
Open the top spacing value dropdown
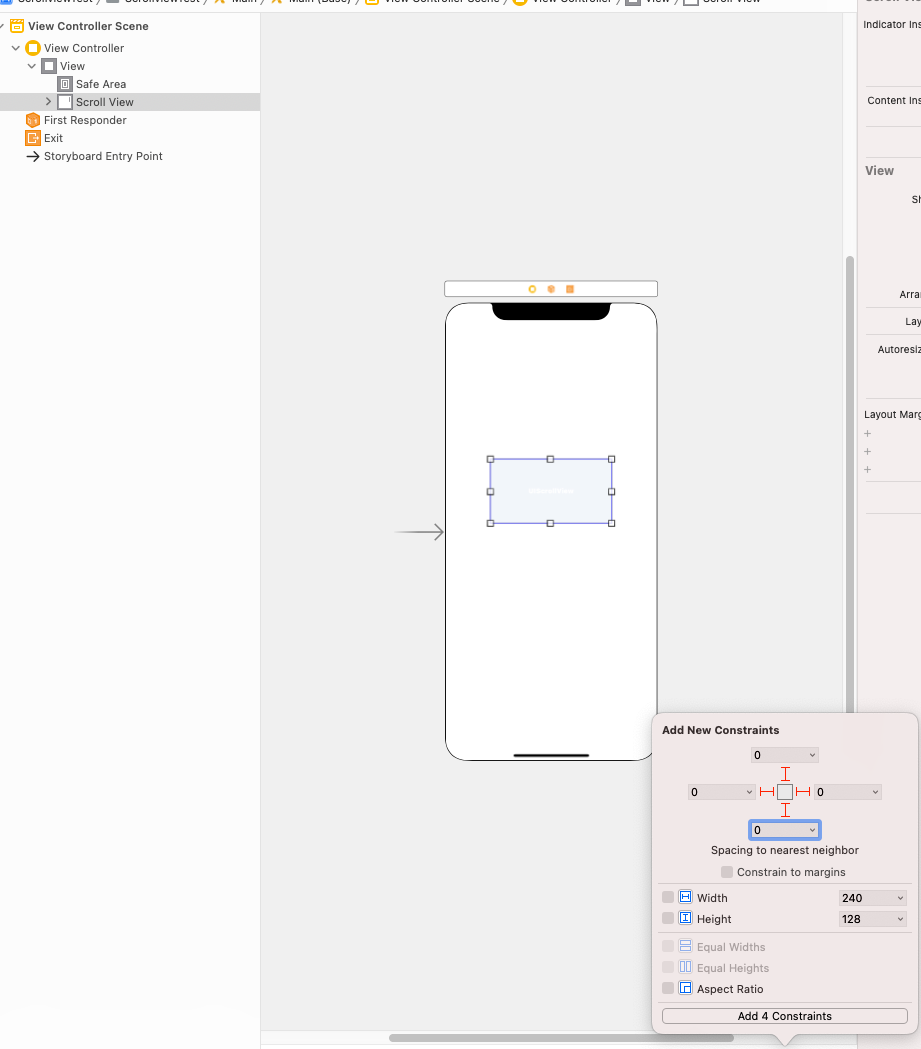click(x=812, y=755)
